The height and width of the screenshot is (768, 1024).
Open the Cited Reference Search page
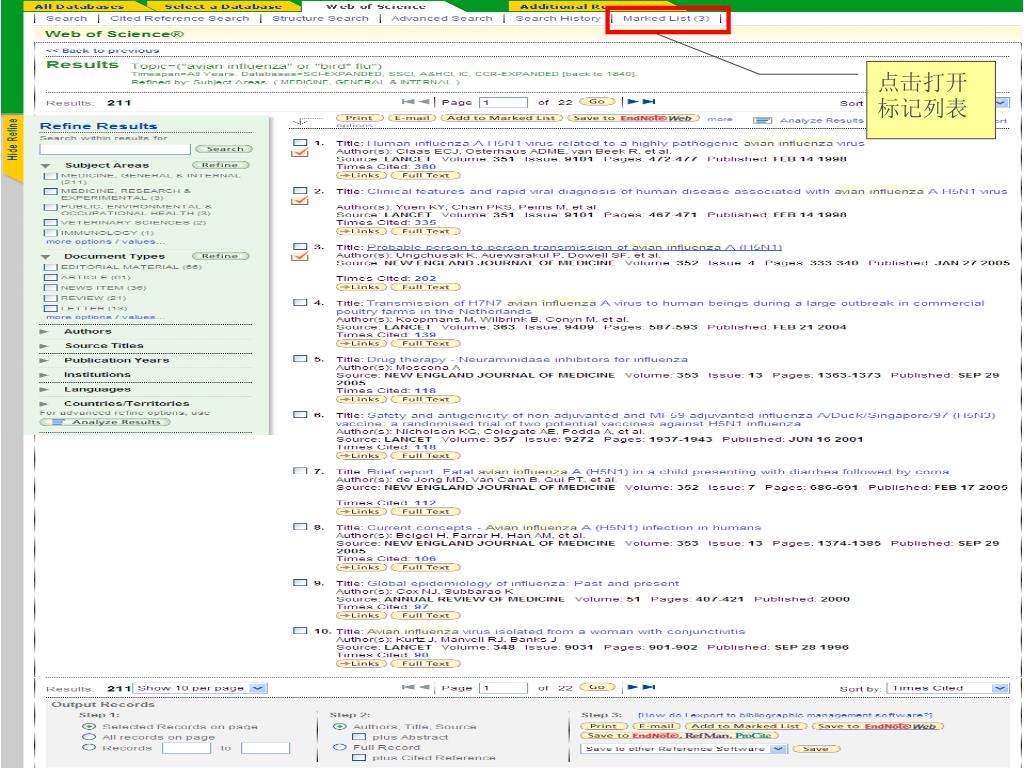click(x=180, y=18)
